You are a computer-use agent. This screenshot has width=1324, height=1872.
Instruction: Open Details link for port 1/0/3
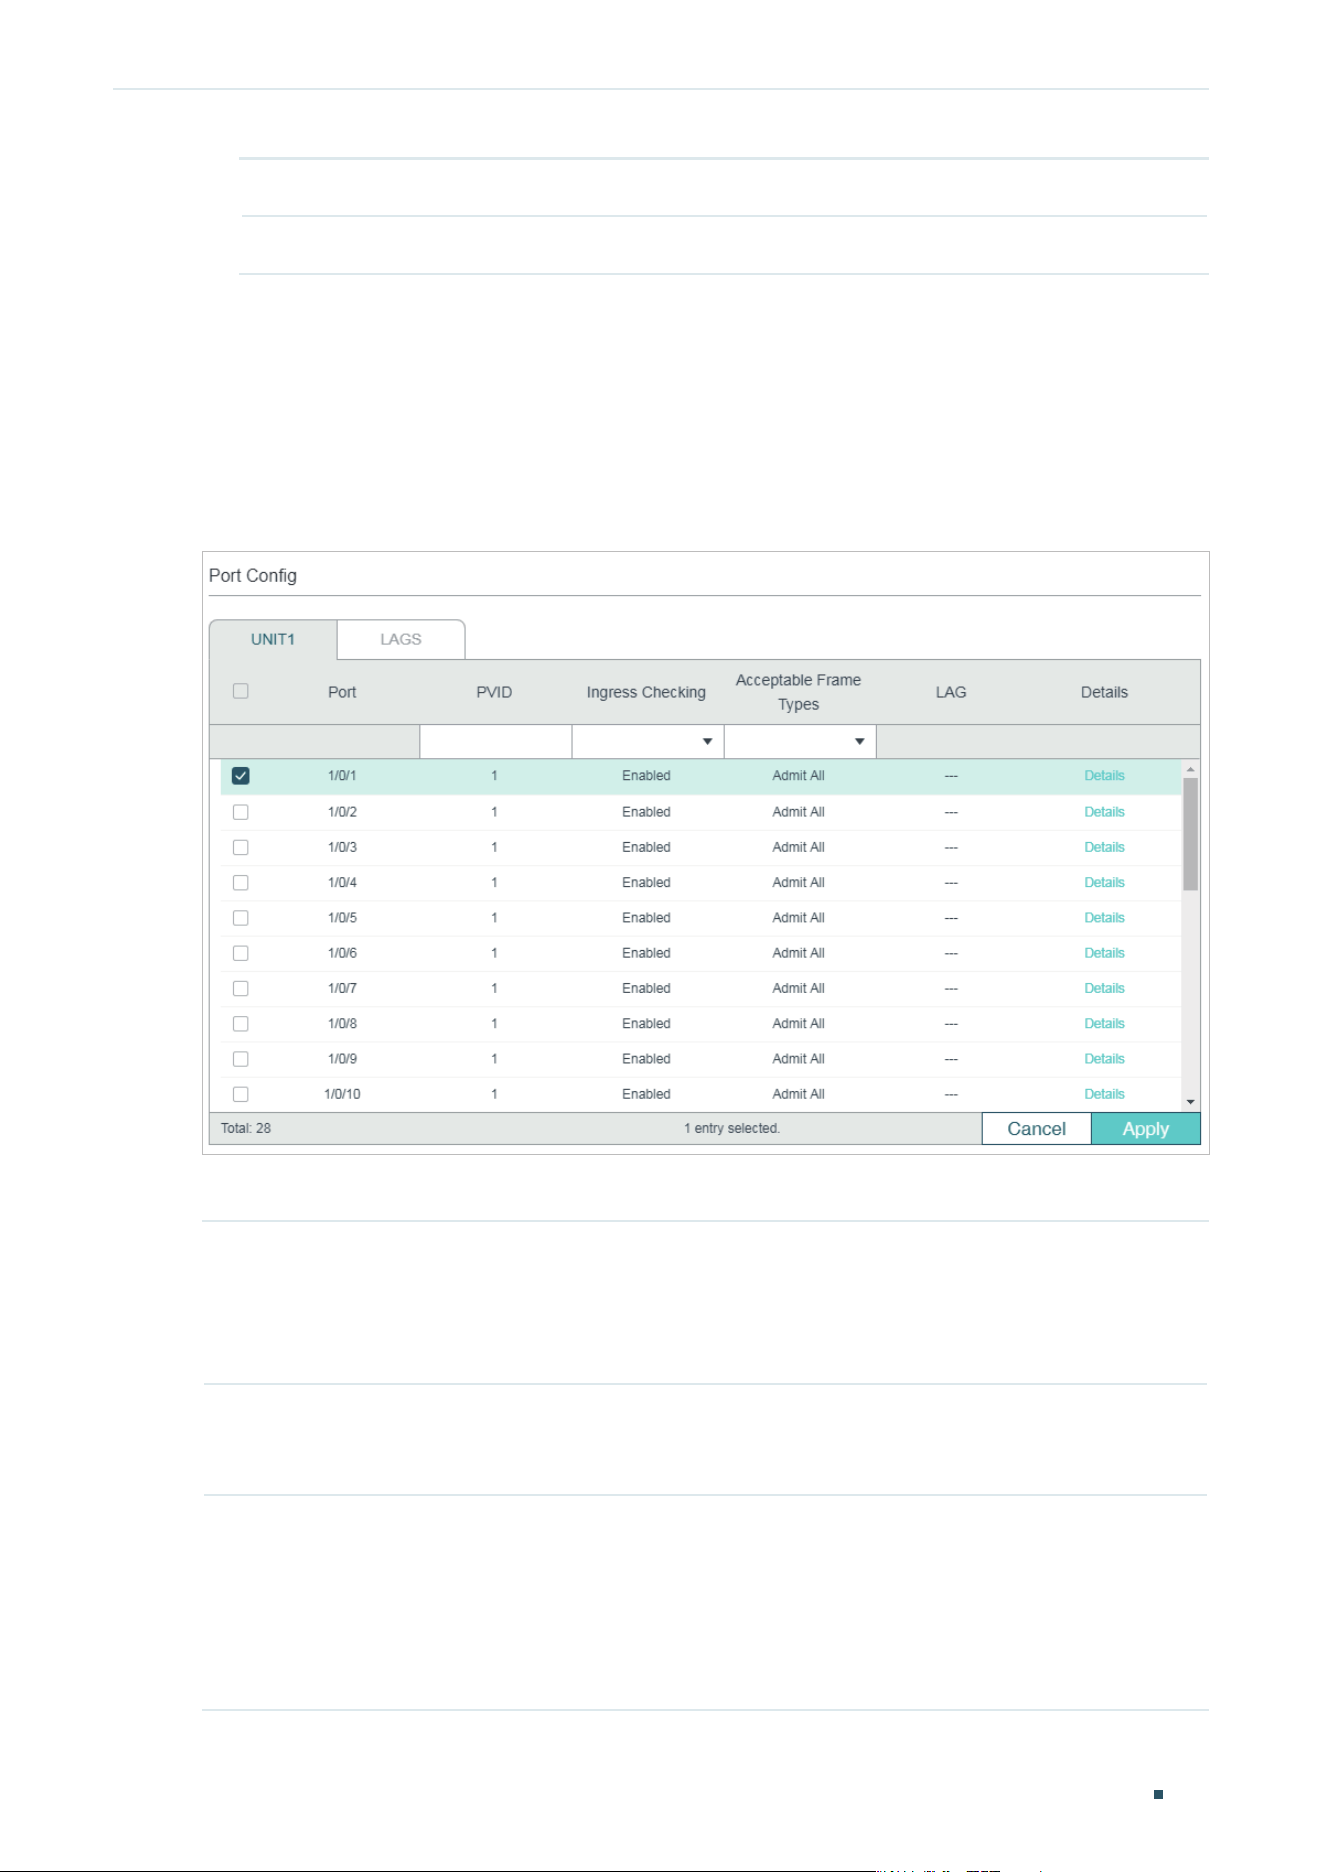pyautogui.click(x=1104, y=847)
